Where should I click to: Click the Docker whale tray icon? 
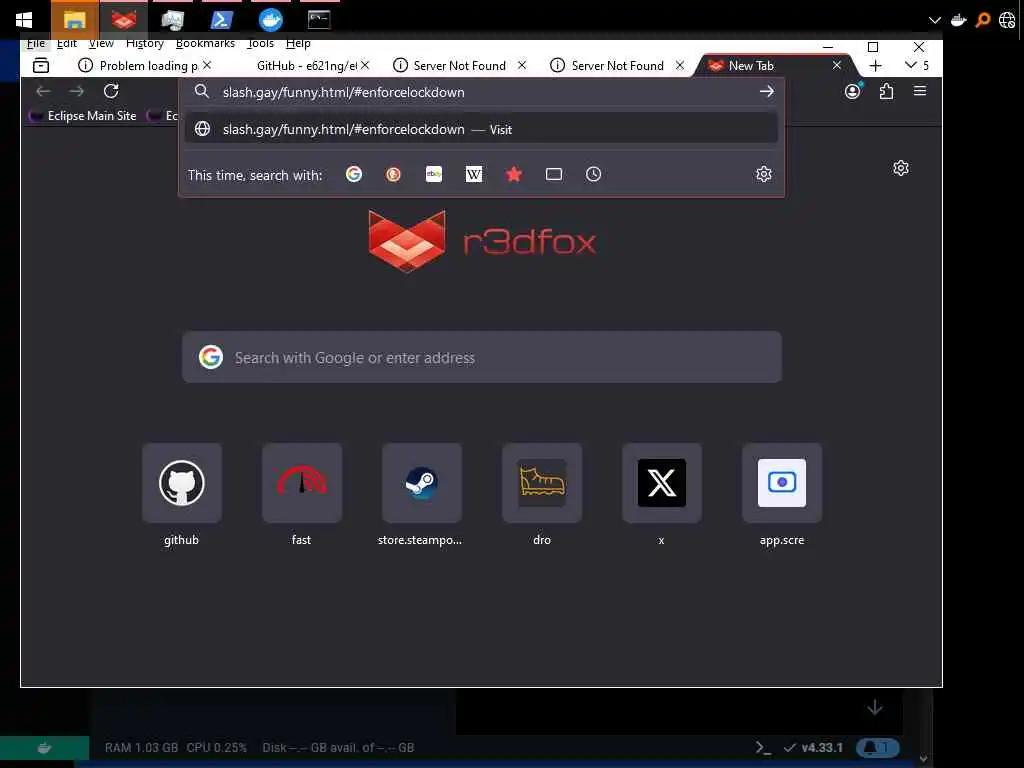click(x=959, y=20)
